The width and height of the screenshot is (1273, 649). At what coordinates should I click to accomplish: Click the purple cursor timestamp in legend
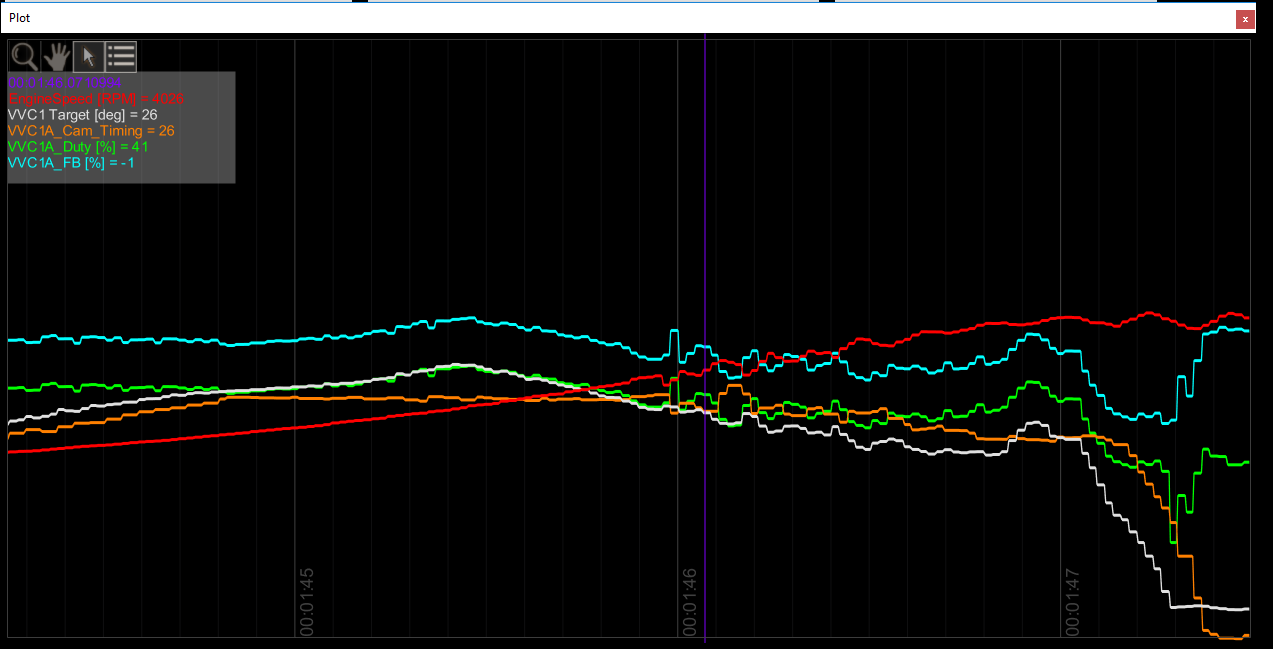(x=65, y=83)
